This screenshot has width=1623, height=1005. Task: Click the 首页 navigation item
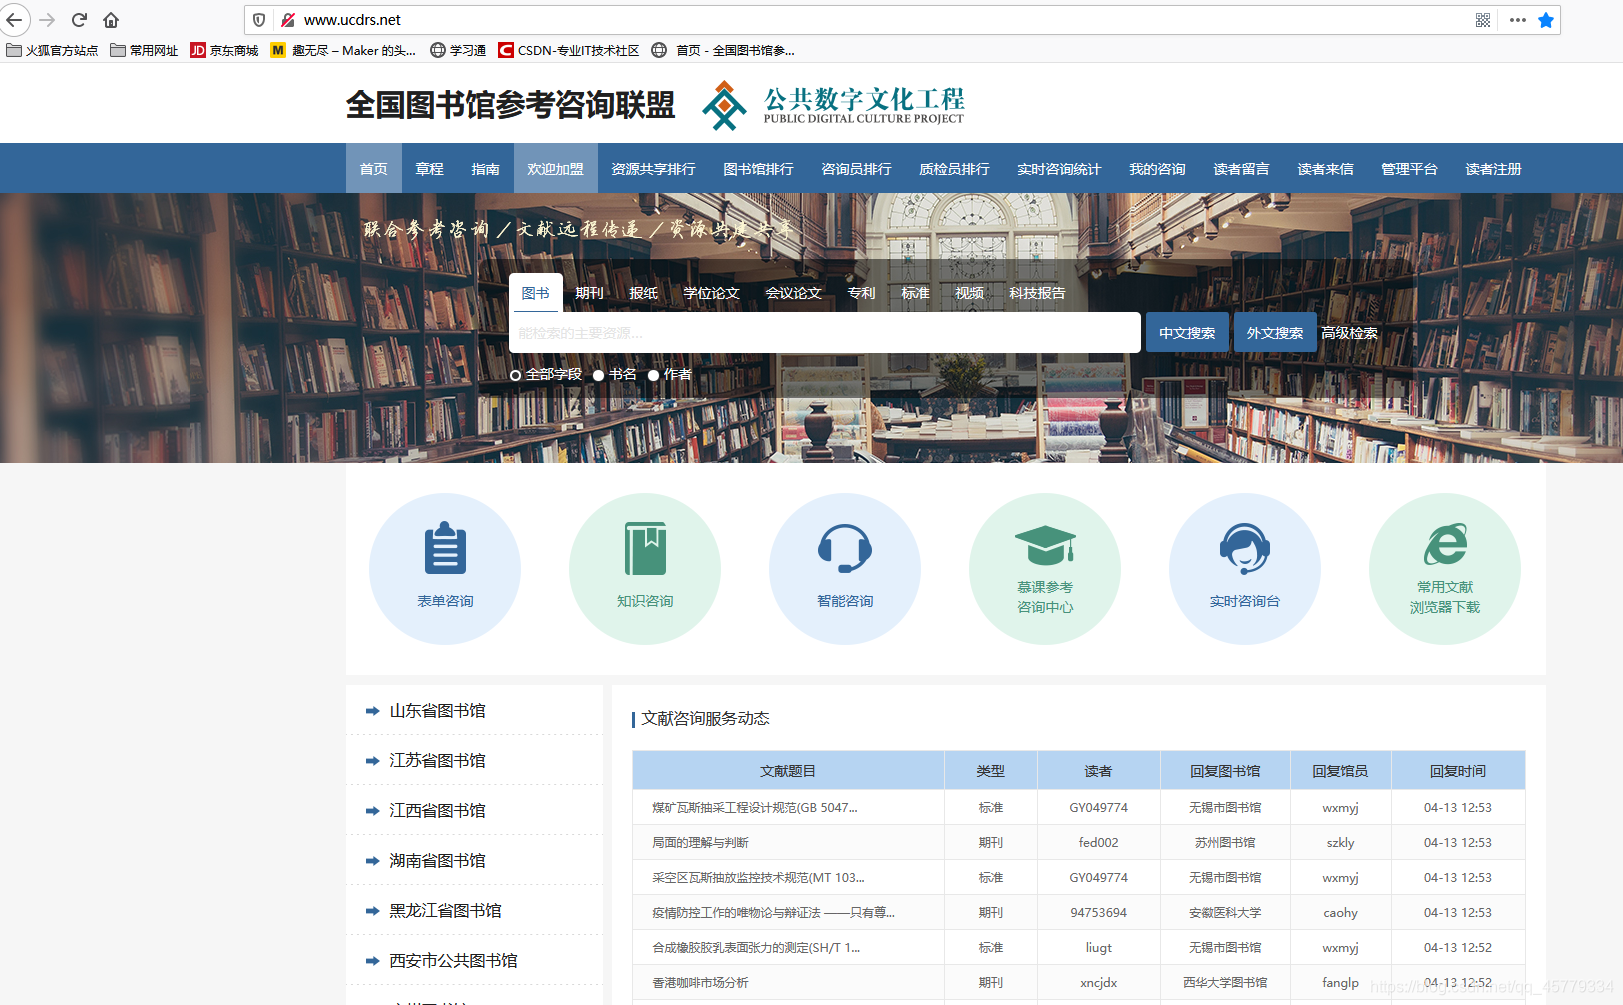(374, 169)
